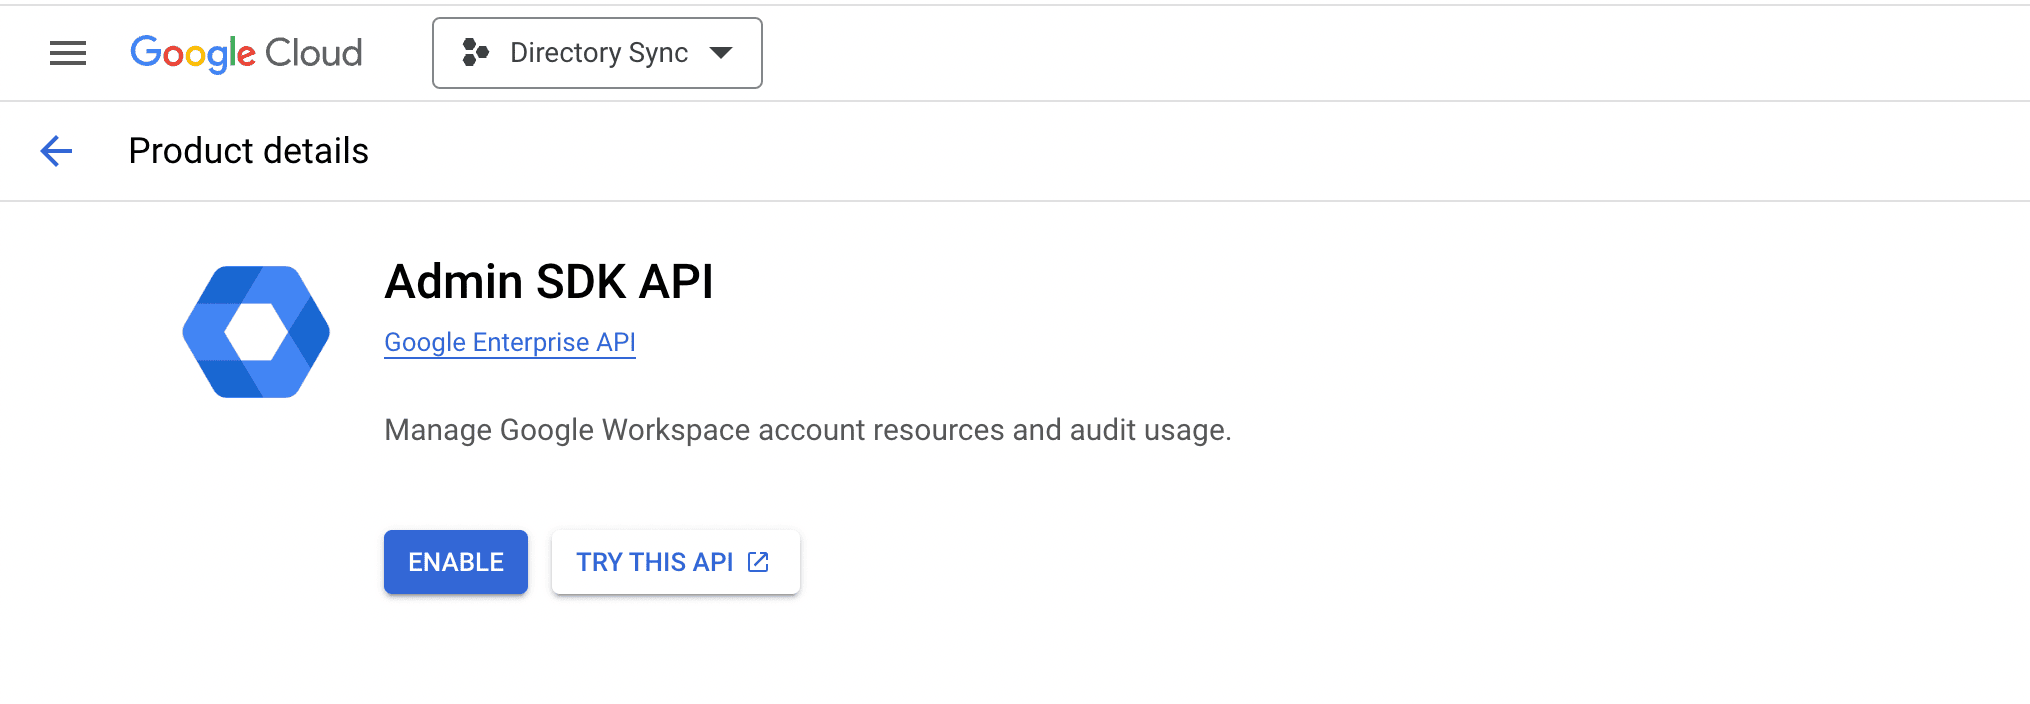Click the Manage Google Workspace description text

click(x=807, y=430)
